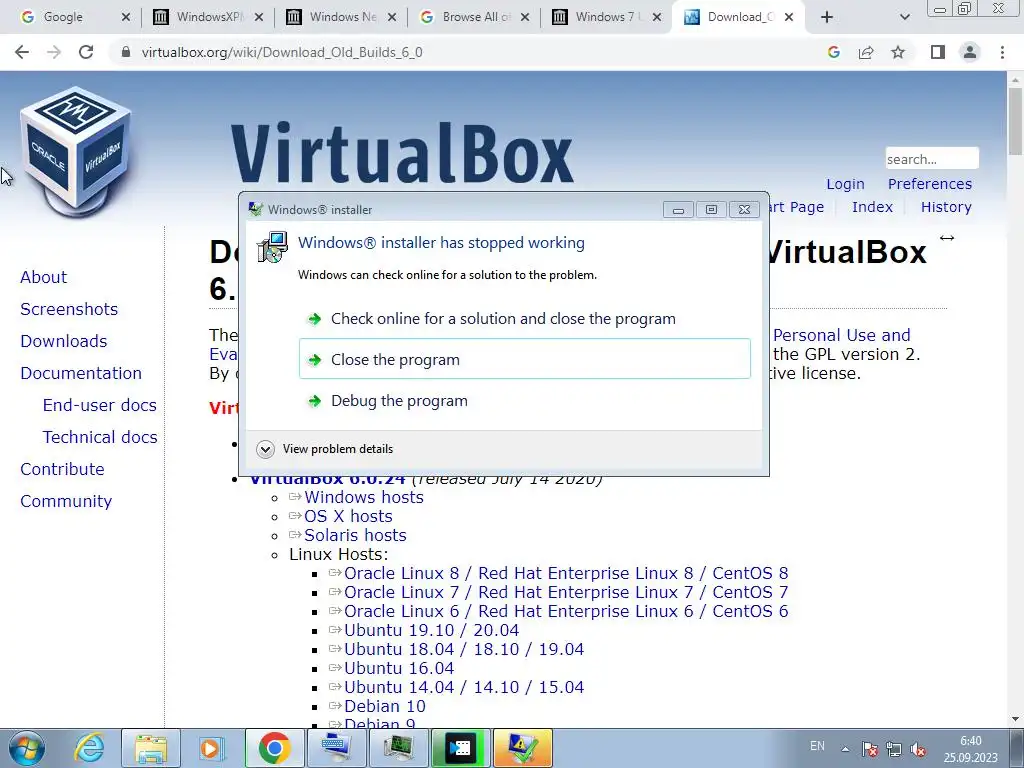Click the VirtualBox cube logo
Viewport: 1024px width, 768px height.
[76, 151]
